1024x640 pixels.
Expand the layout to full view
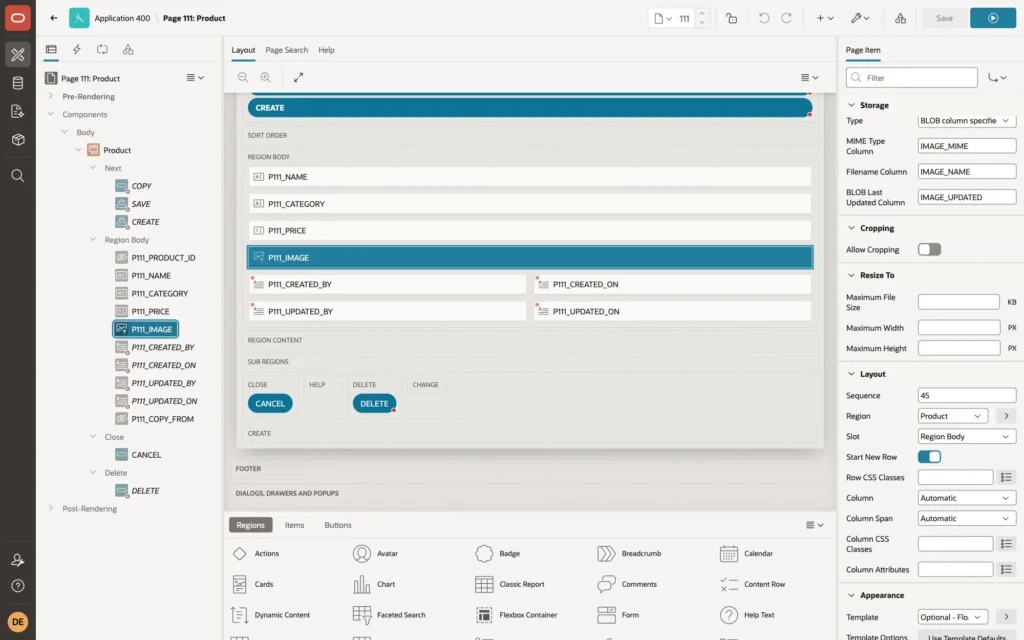[298, 77]
